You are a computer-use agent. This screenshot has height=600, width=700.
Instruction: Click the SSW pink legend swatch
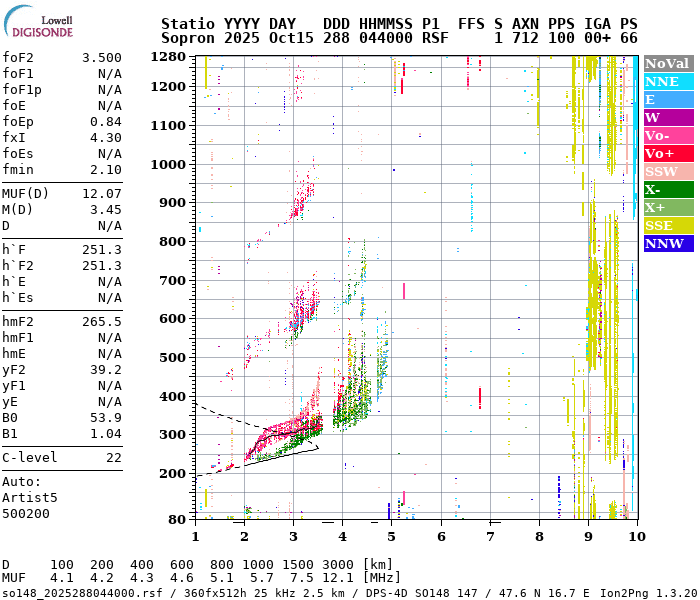click(x=667, y=171)
